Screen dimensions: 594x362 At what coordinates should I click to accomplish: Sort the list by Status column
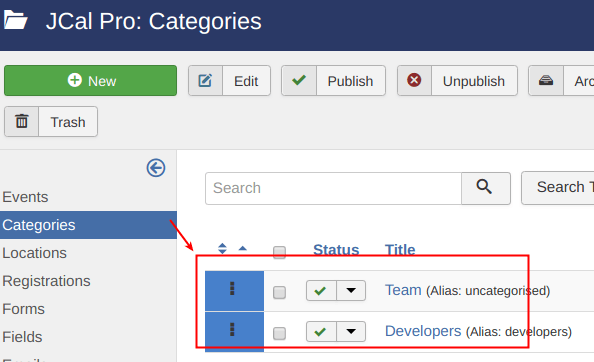click(x=336, y=250)
